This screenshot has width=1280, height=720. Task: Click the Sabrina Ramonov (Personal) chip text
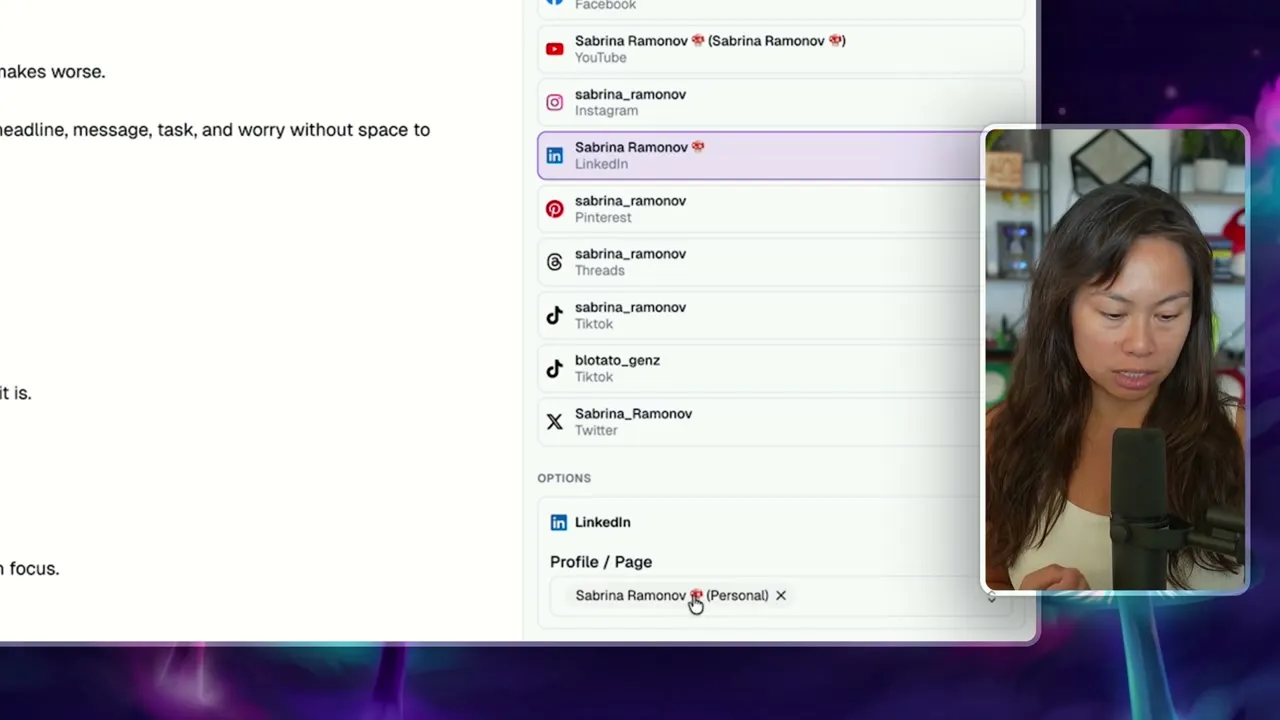click(672, 595)
